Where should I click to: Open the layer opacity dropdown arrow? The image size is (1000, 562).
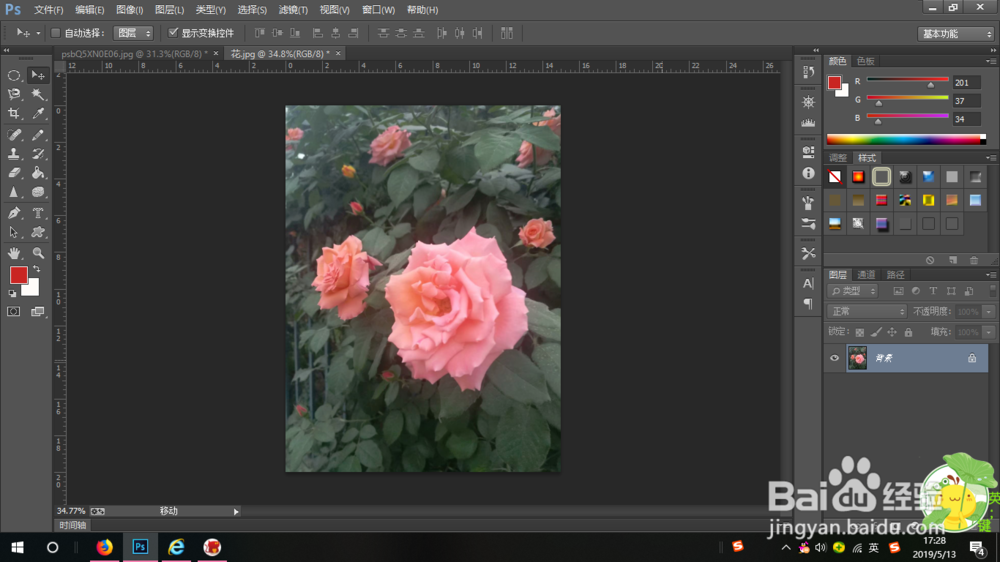click(x=989, y=312)
